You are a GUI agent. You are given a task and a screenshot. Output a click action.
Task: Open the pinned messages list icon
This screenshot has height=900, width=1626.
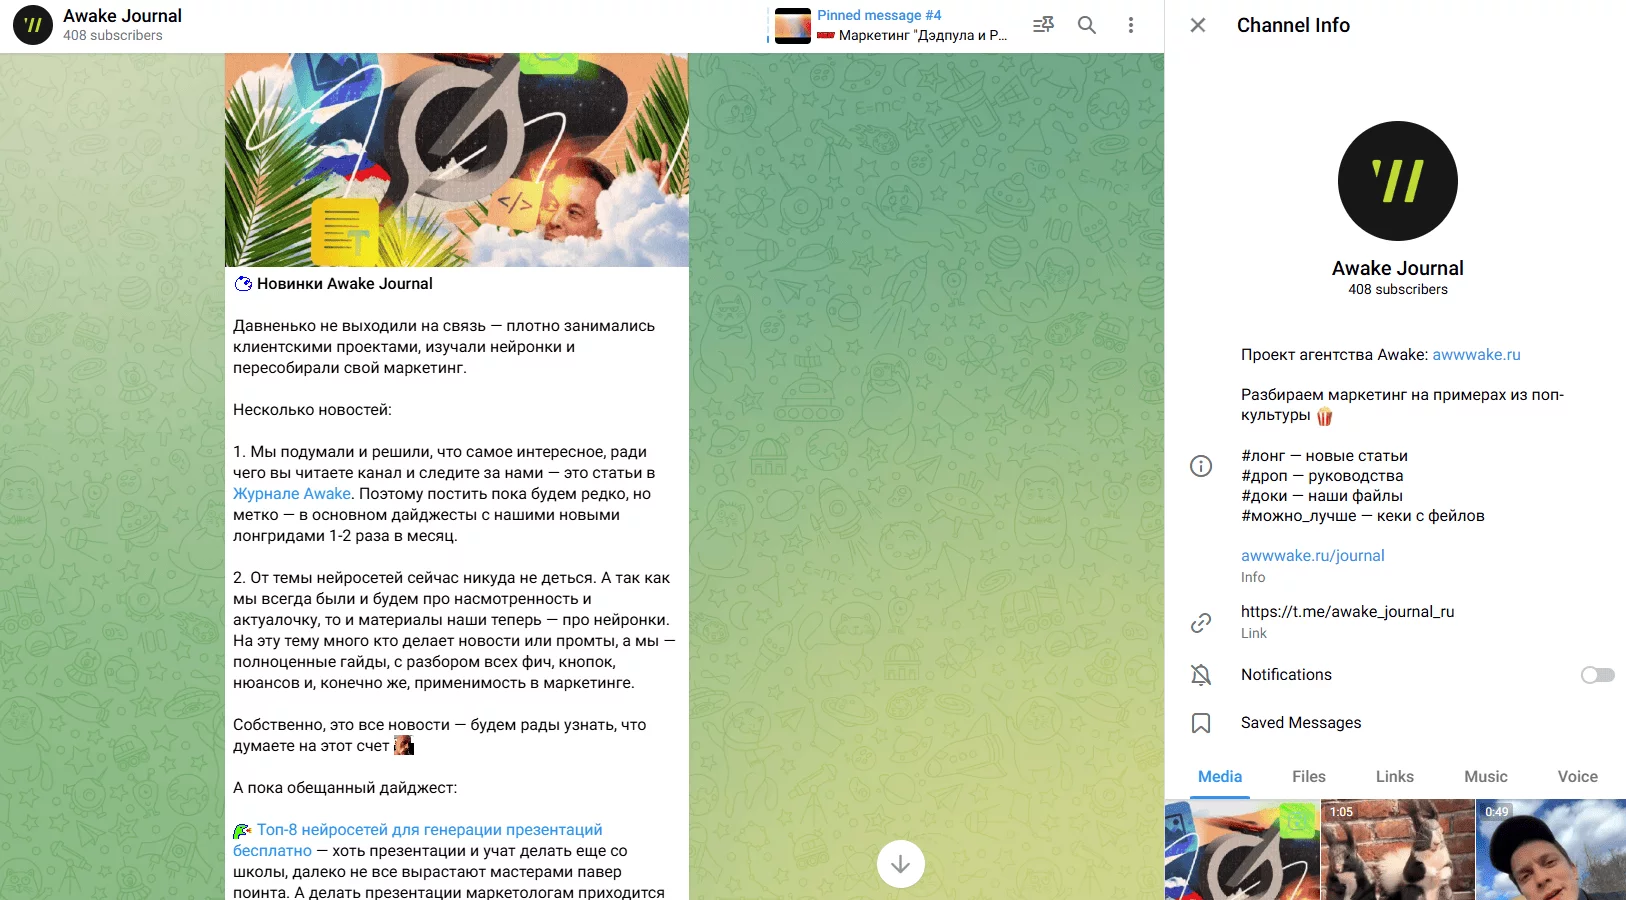[x=1043, y=25]
